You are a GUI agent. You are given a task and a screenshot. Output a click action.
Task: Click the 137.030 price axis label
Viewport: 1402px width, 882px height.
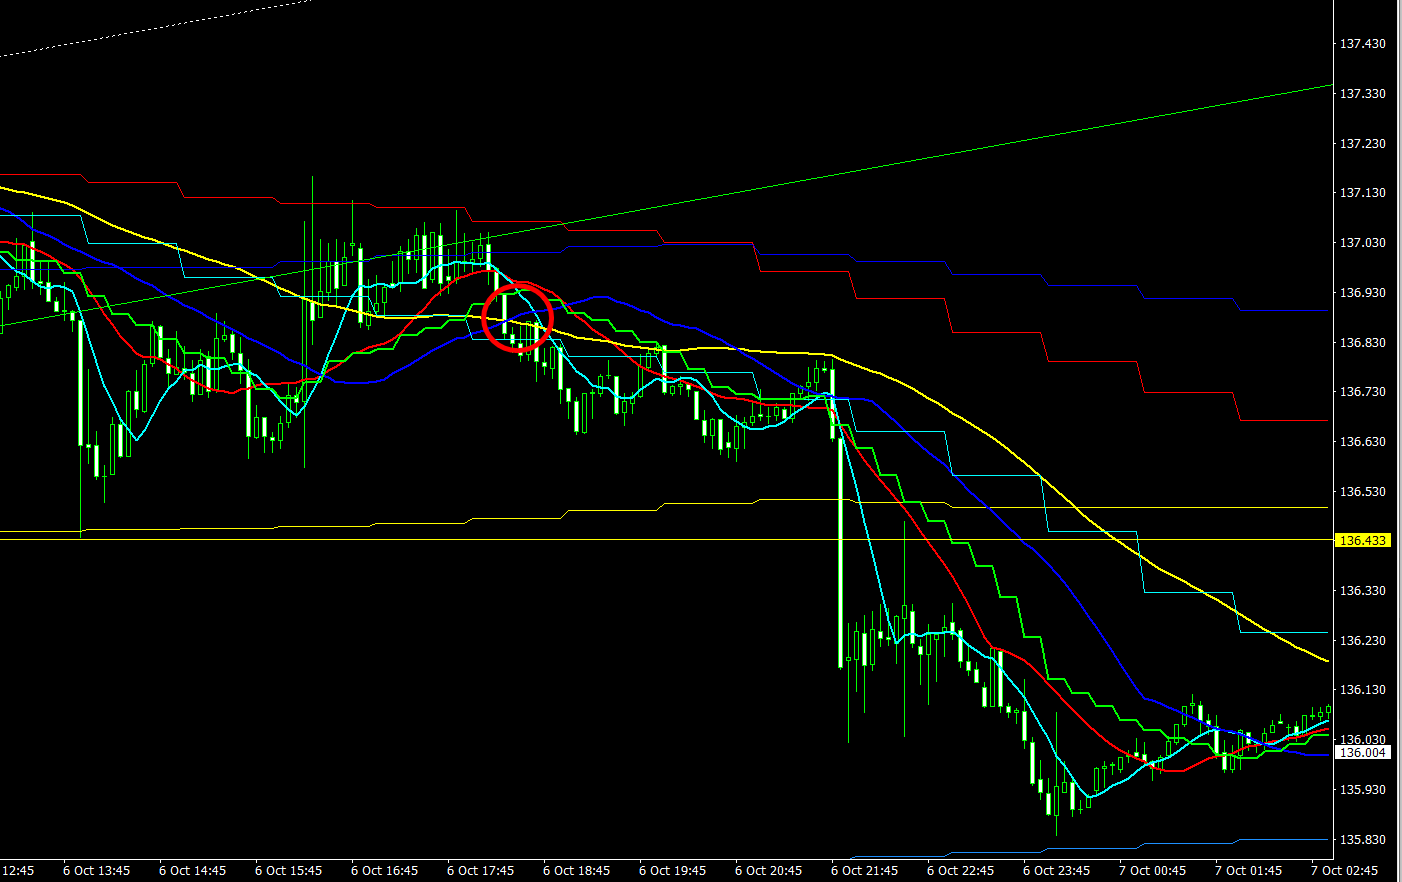click(1362, 243)
